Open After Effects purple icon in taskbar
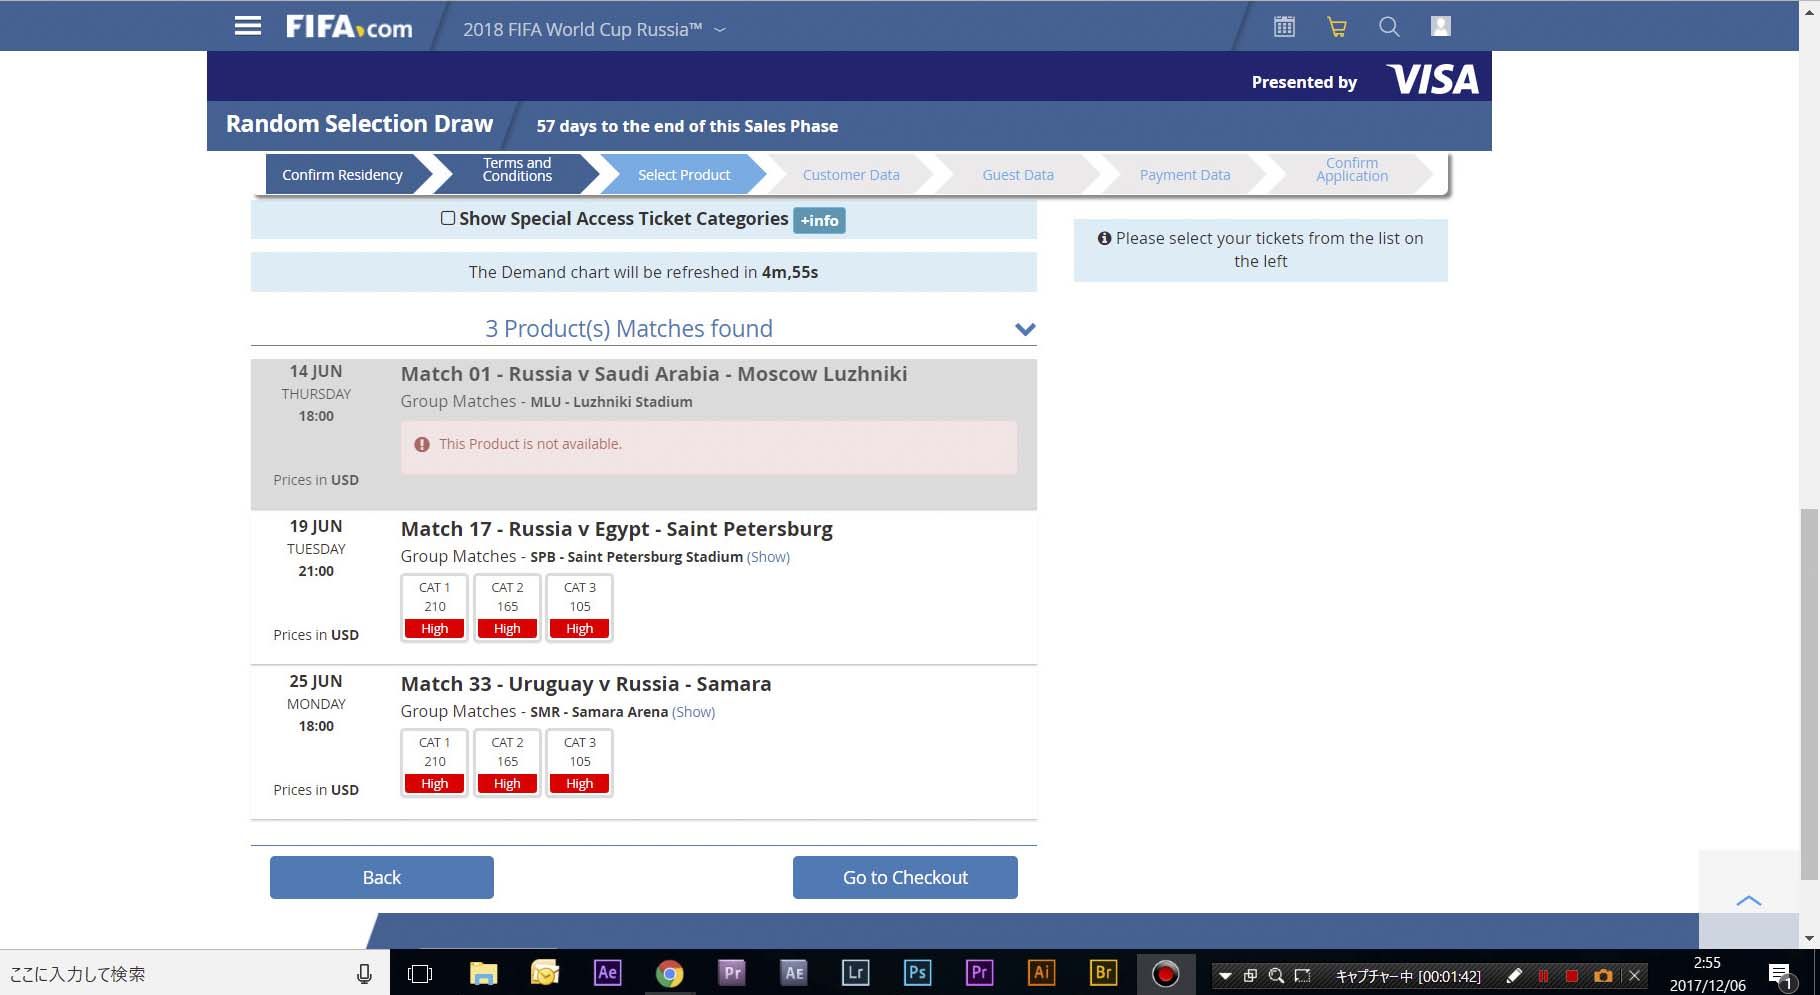This screenshot has width=1820, height=995. tap(607, 973)
